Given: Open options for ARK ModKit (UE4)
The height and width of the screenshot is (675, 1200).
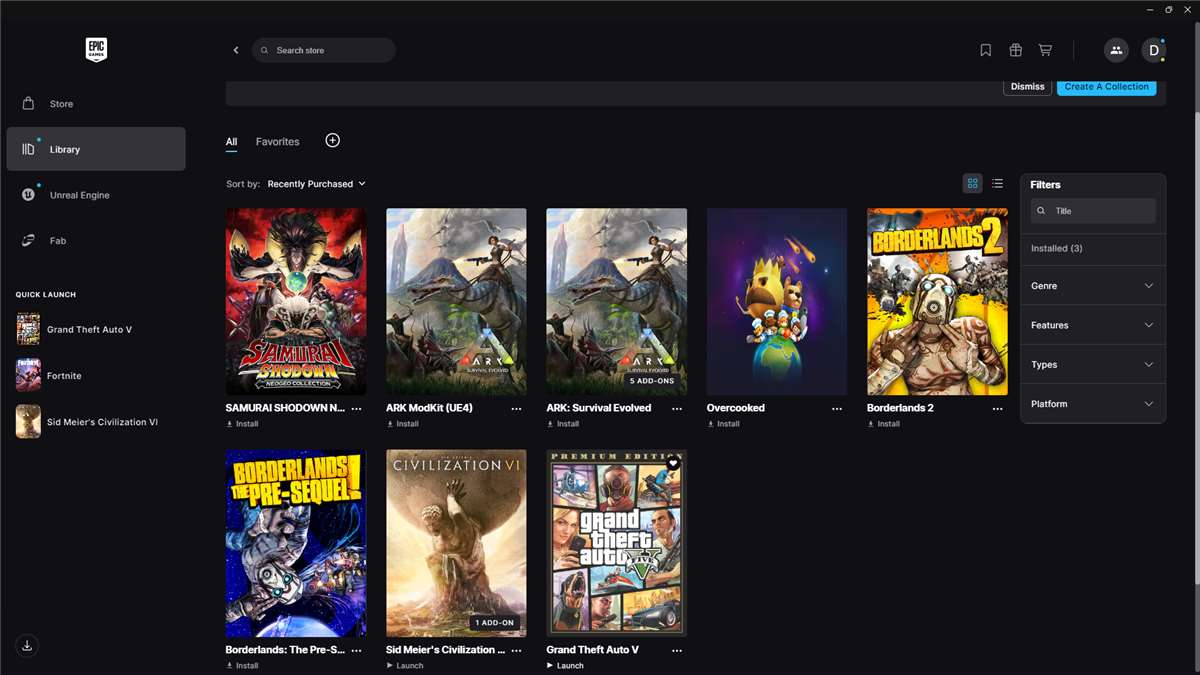Looking at the screenshot, I should (517, 409).
